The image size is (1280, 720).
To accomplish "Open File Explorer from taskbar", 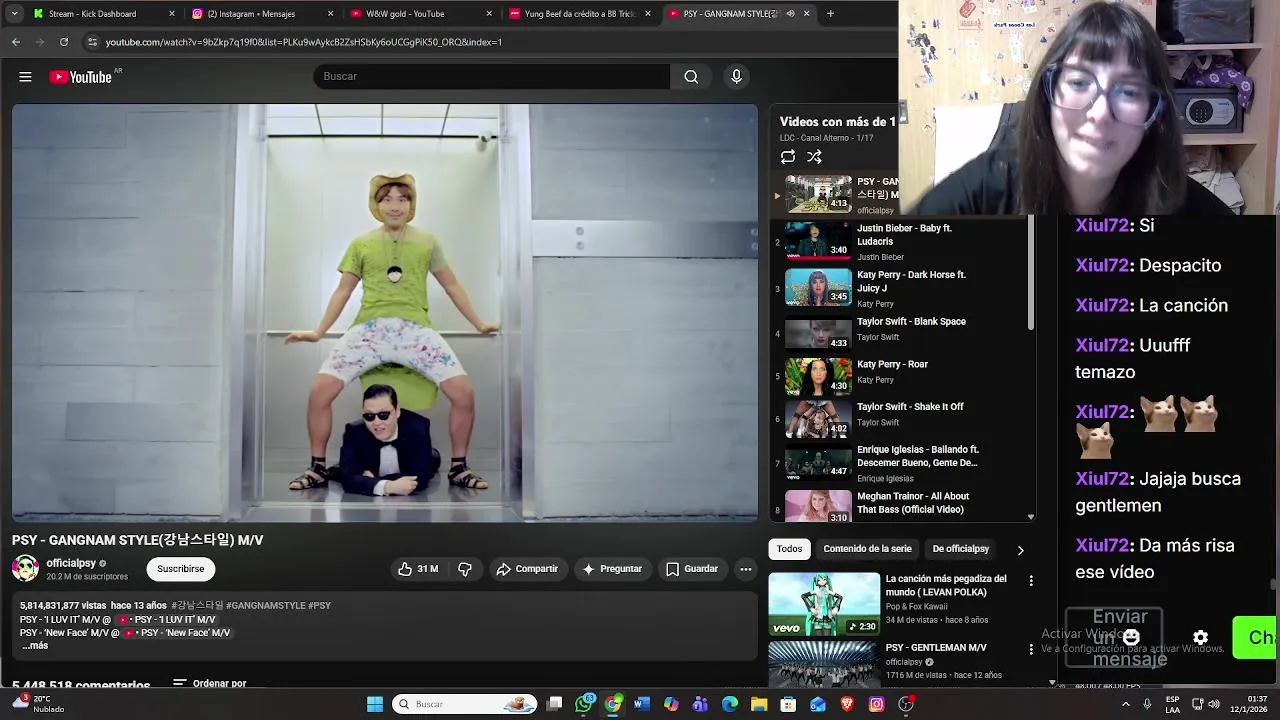I will point(759,704).
